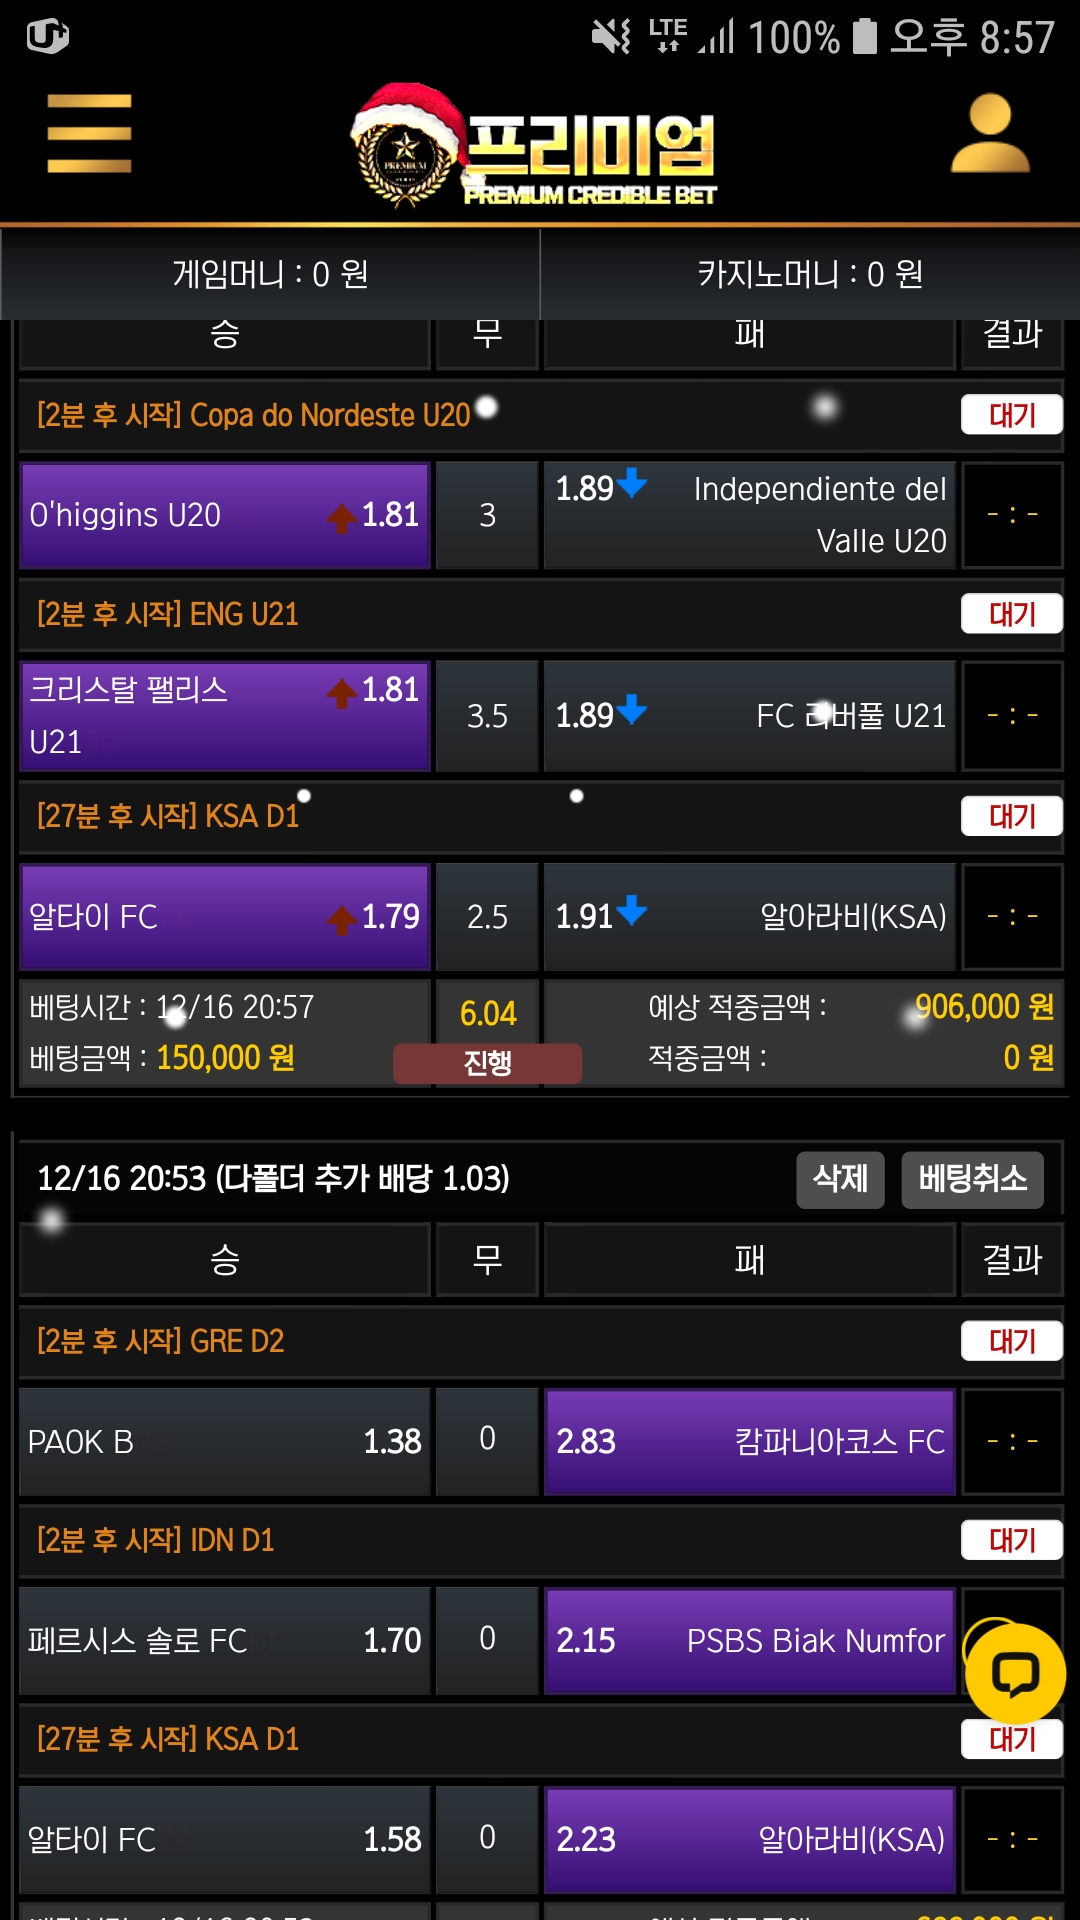Open the user profile icon
Screen dimensions: 1080x1920
point(989,134)
